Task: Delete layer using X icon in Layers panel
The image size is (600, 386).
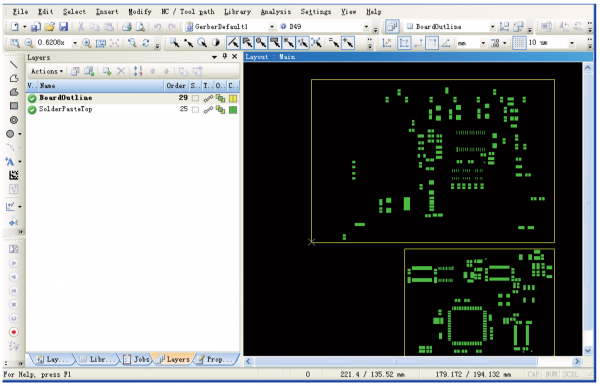Action: point(121,71)
